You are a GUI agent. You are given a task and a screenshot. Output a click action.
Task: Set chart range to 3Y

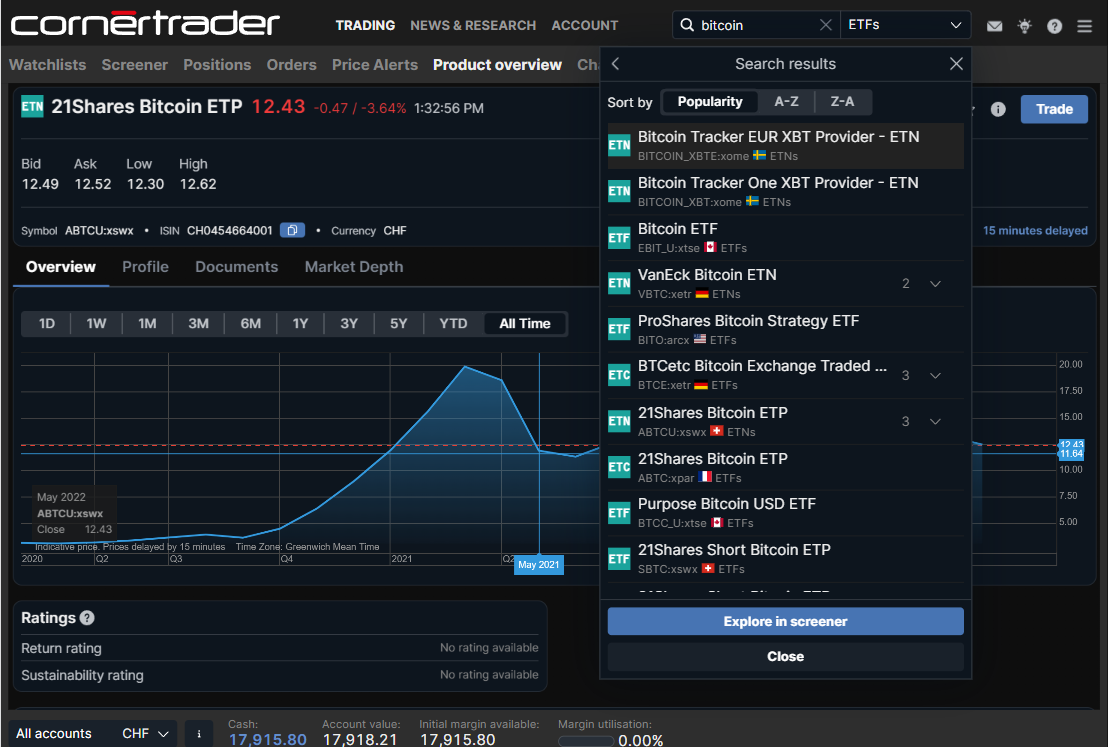click(349, 323)
